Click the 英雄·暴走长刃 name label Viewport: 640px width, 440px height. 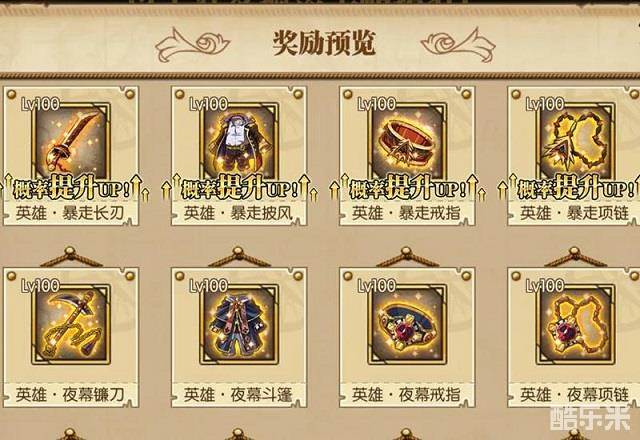[x=70, y=213]
